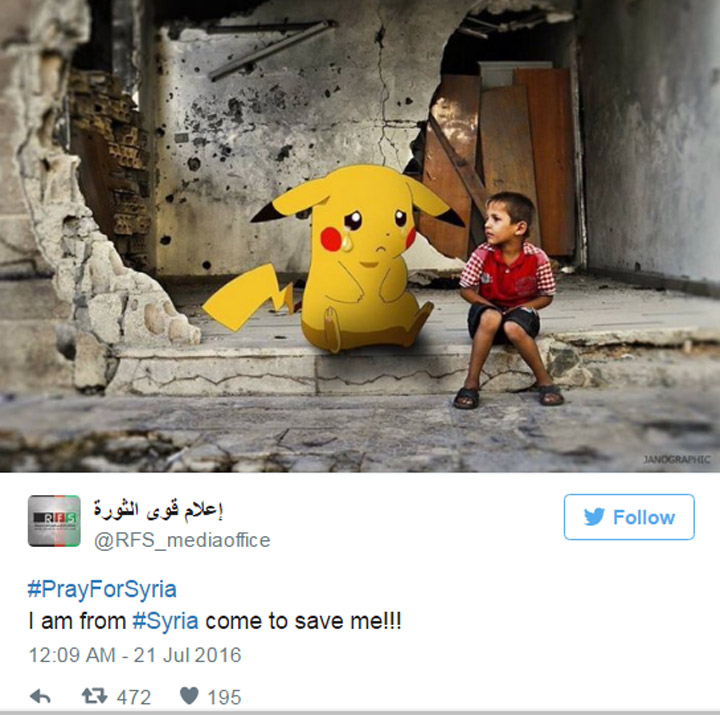Image resolution: width=720 pixels, height=715 pixels.
Task: Open the 12:09 AM - 21 Jul 2016 timestamp
Action: tap(135, 655)
